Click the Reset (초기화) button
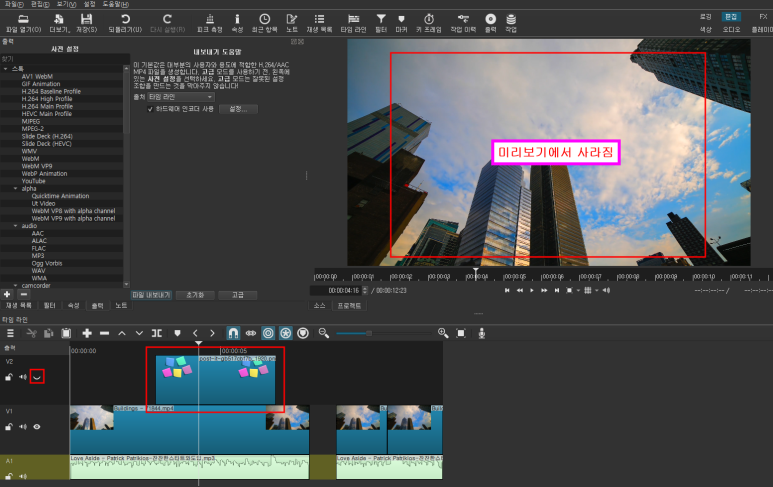Screen dimensions: 773x487 195,295
